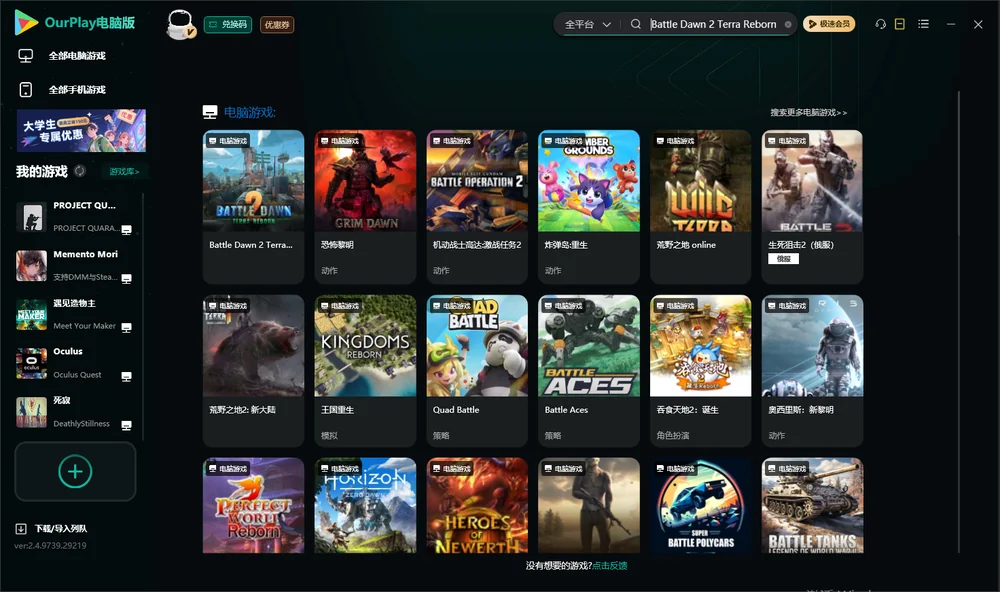Select PROJECT QUARANTINE in my games
The image size is (1000, 592).
click(x=75, y=217)
